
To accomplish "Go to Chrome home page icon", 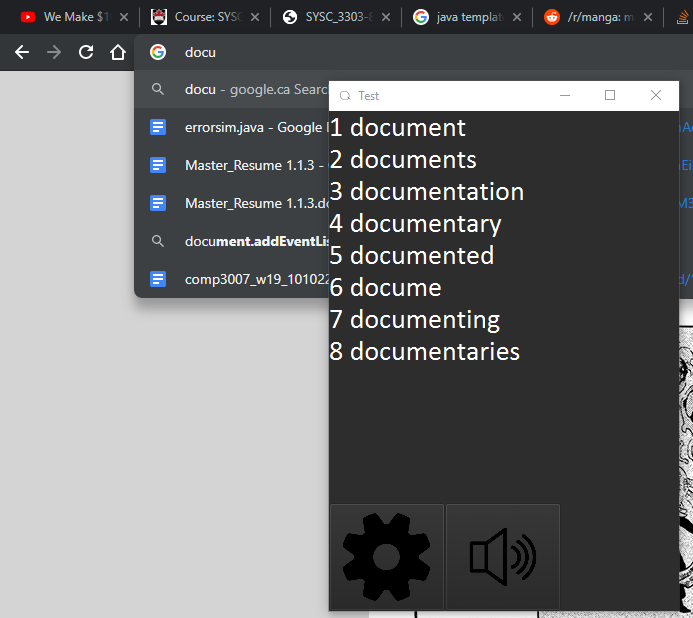I will pyautogui.click(x=118, y=52).
